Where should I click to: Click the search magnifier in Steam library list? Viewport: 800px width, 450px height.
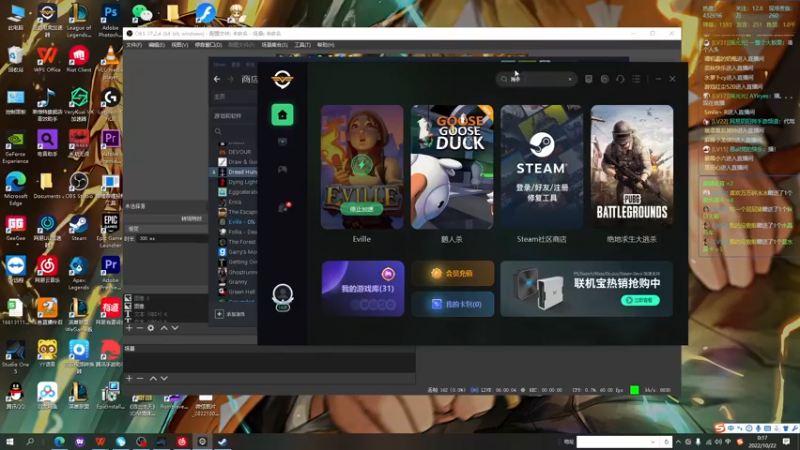click(x=218, y=132)
